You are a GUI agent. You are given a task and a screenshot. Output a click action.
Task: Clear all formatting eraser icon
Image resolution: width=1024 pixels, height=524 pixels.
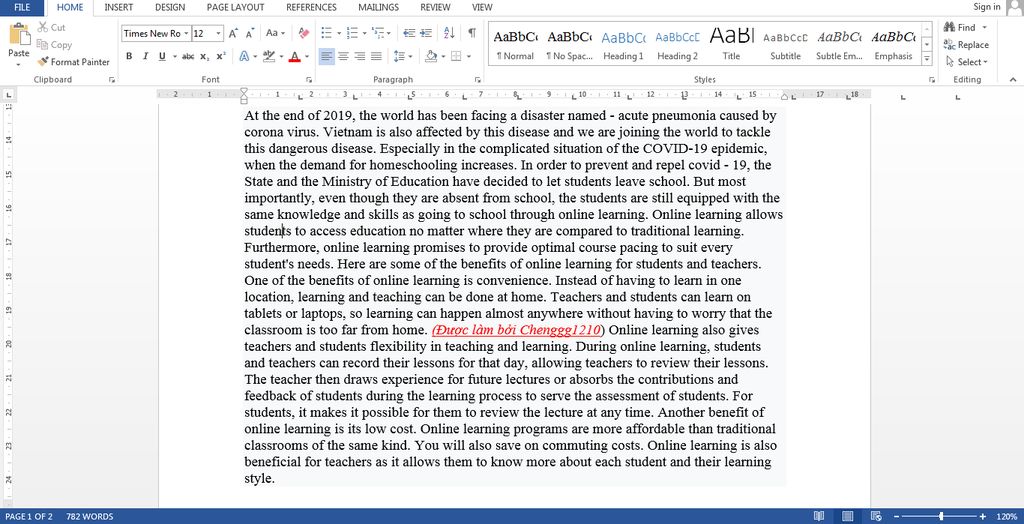coord(304,33)
